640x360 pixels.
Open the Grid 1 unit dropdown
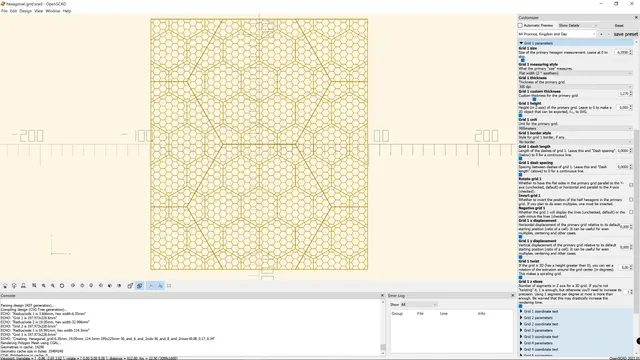pos(576,129)
